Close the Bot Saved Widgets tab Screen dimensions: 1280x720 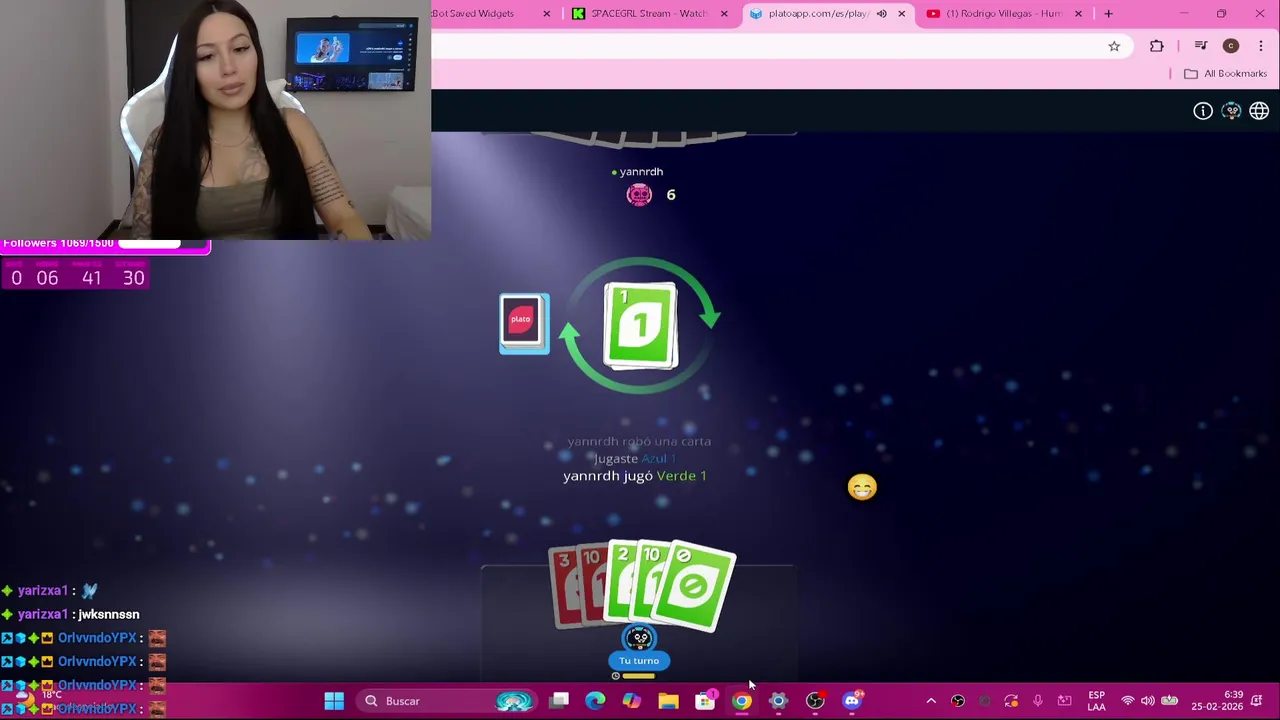[546, 13]
